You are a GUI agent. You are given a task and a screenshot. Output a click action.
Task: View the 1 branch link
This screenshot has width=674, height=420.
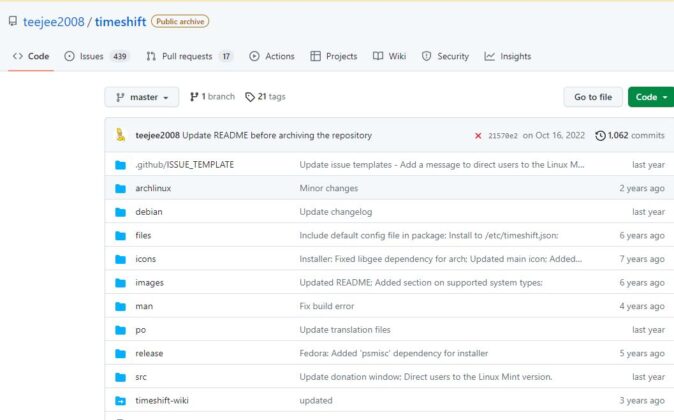coord(212,97)
